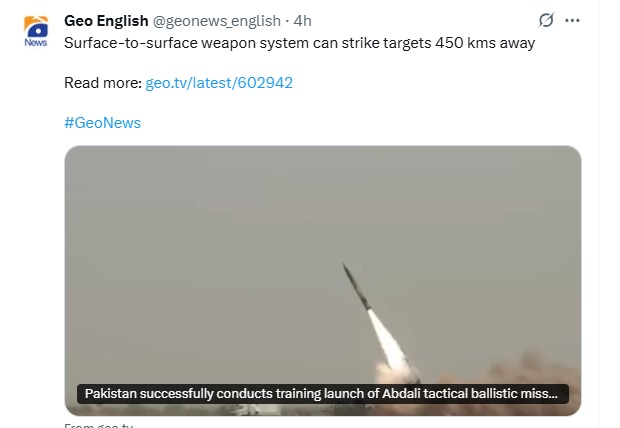
Task: Click the 'News' label under Geo logo
Action: (36, 42)
